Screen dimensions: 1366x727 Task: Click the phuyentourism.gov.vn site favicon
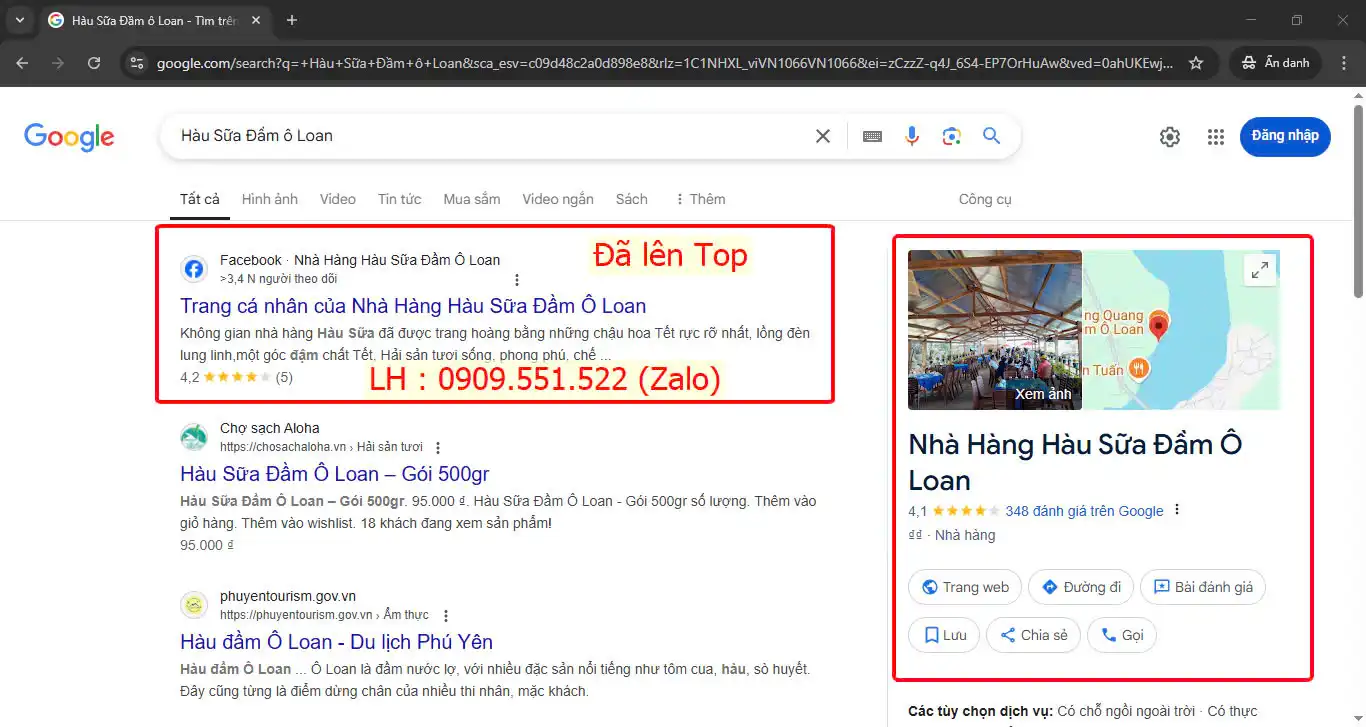click(x=194, y=605)
